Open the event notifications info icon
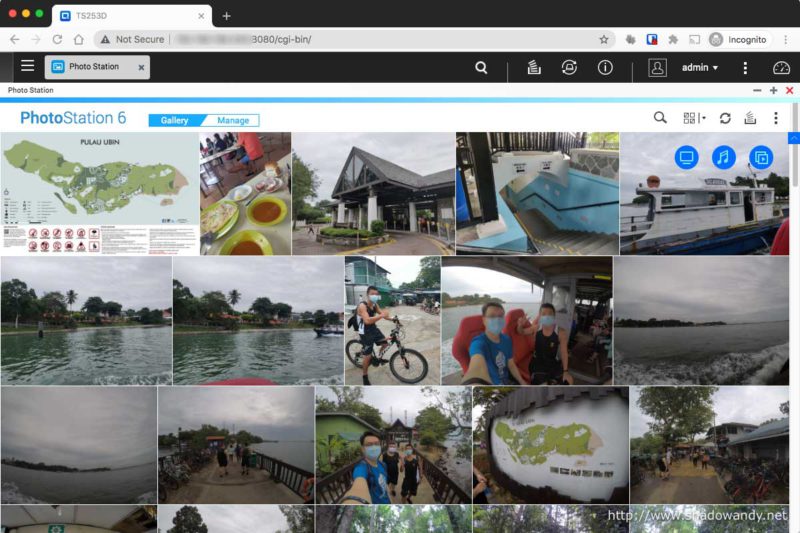This screenshot has height=533, width=800. click(605, 68)
